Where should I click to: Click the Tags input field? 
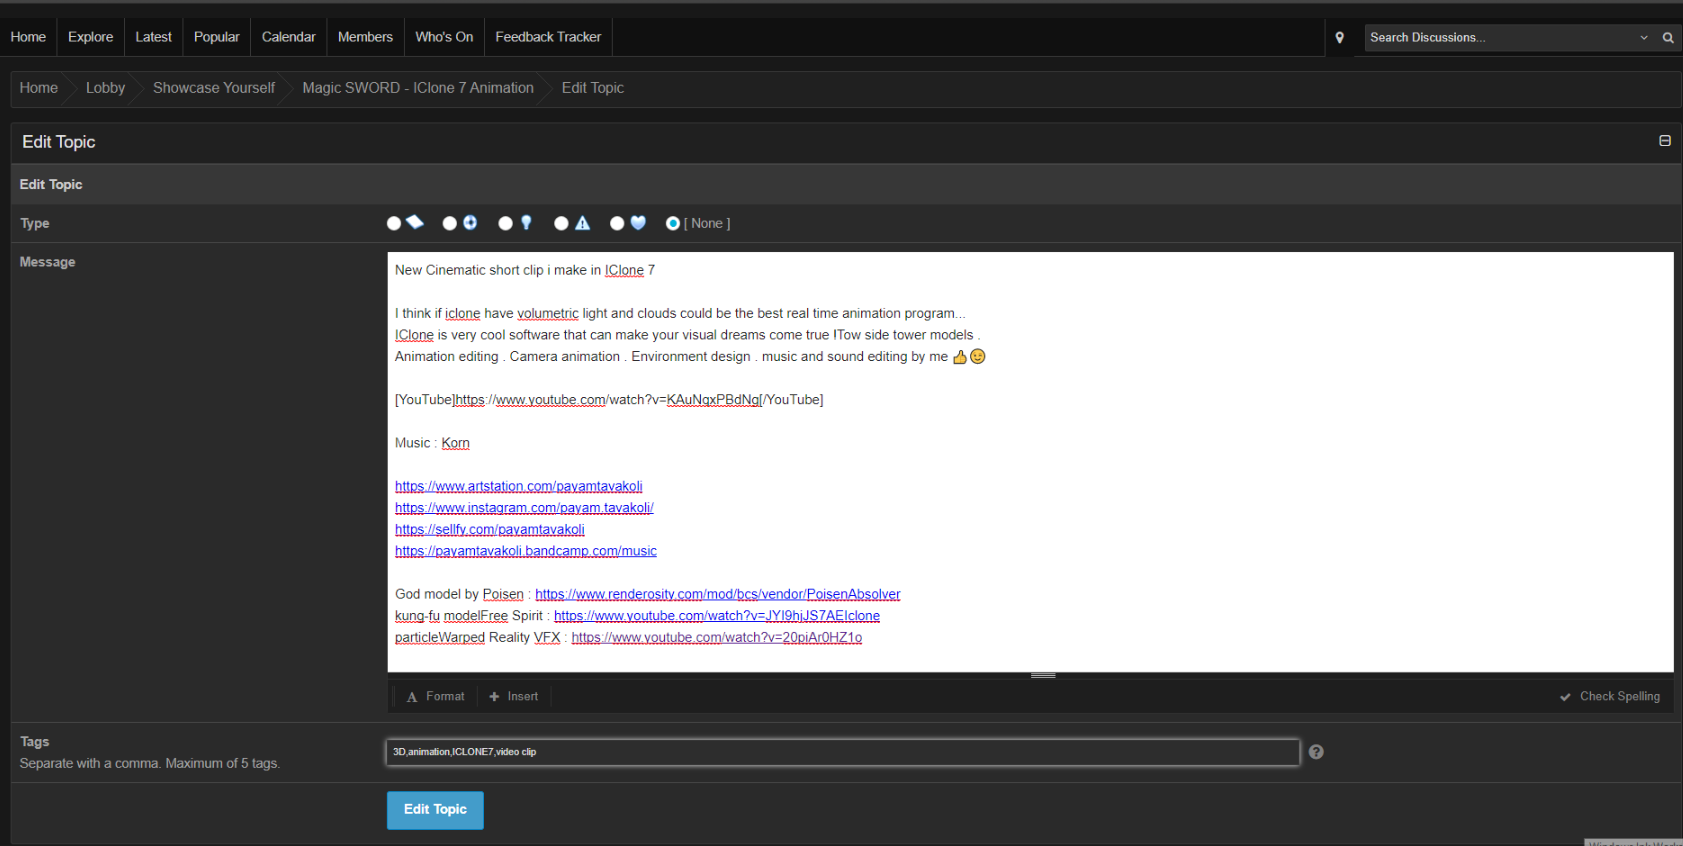tap(843, 752)
